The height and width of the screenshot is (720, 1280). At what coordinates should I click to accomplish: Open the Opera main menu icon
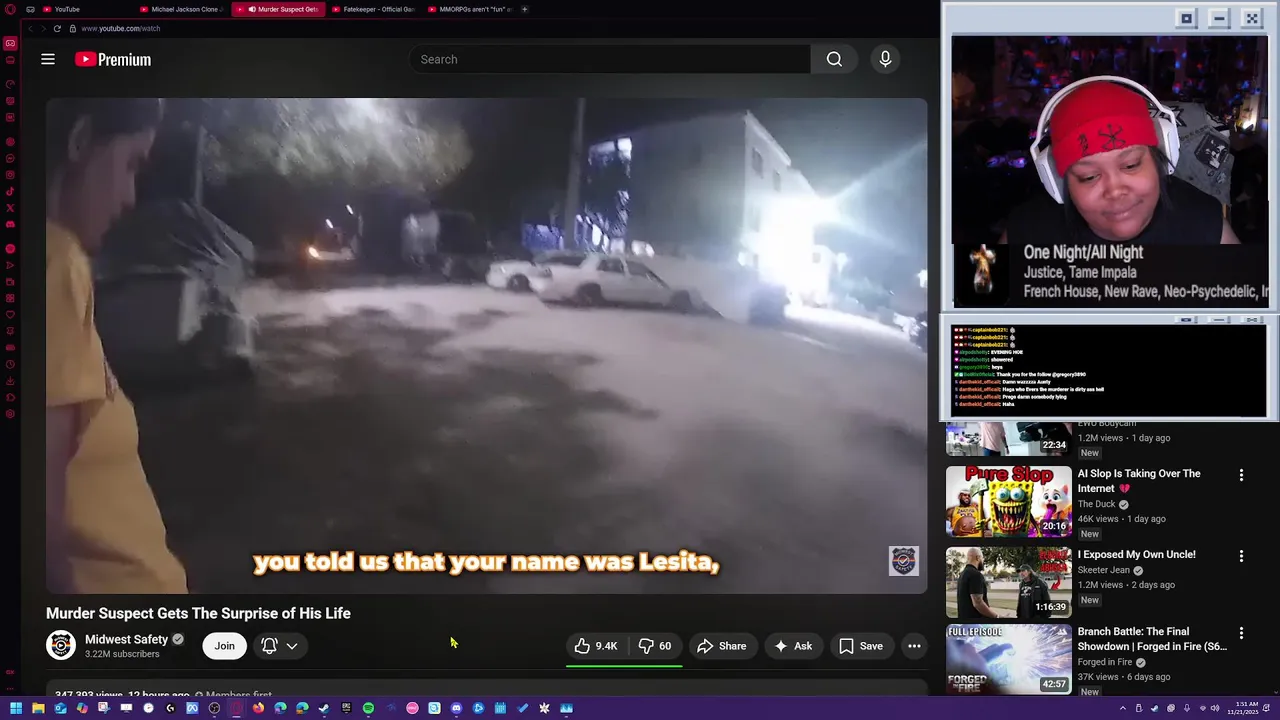[x=10, y=9]
